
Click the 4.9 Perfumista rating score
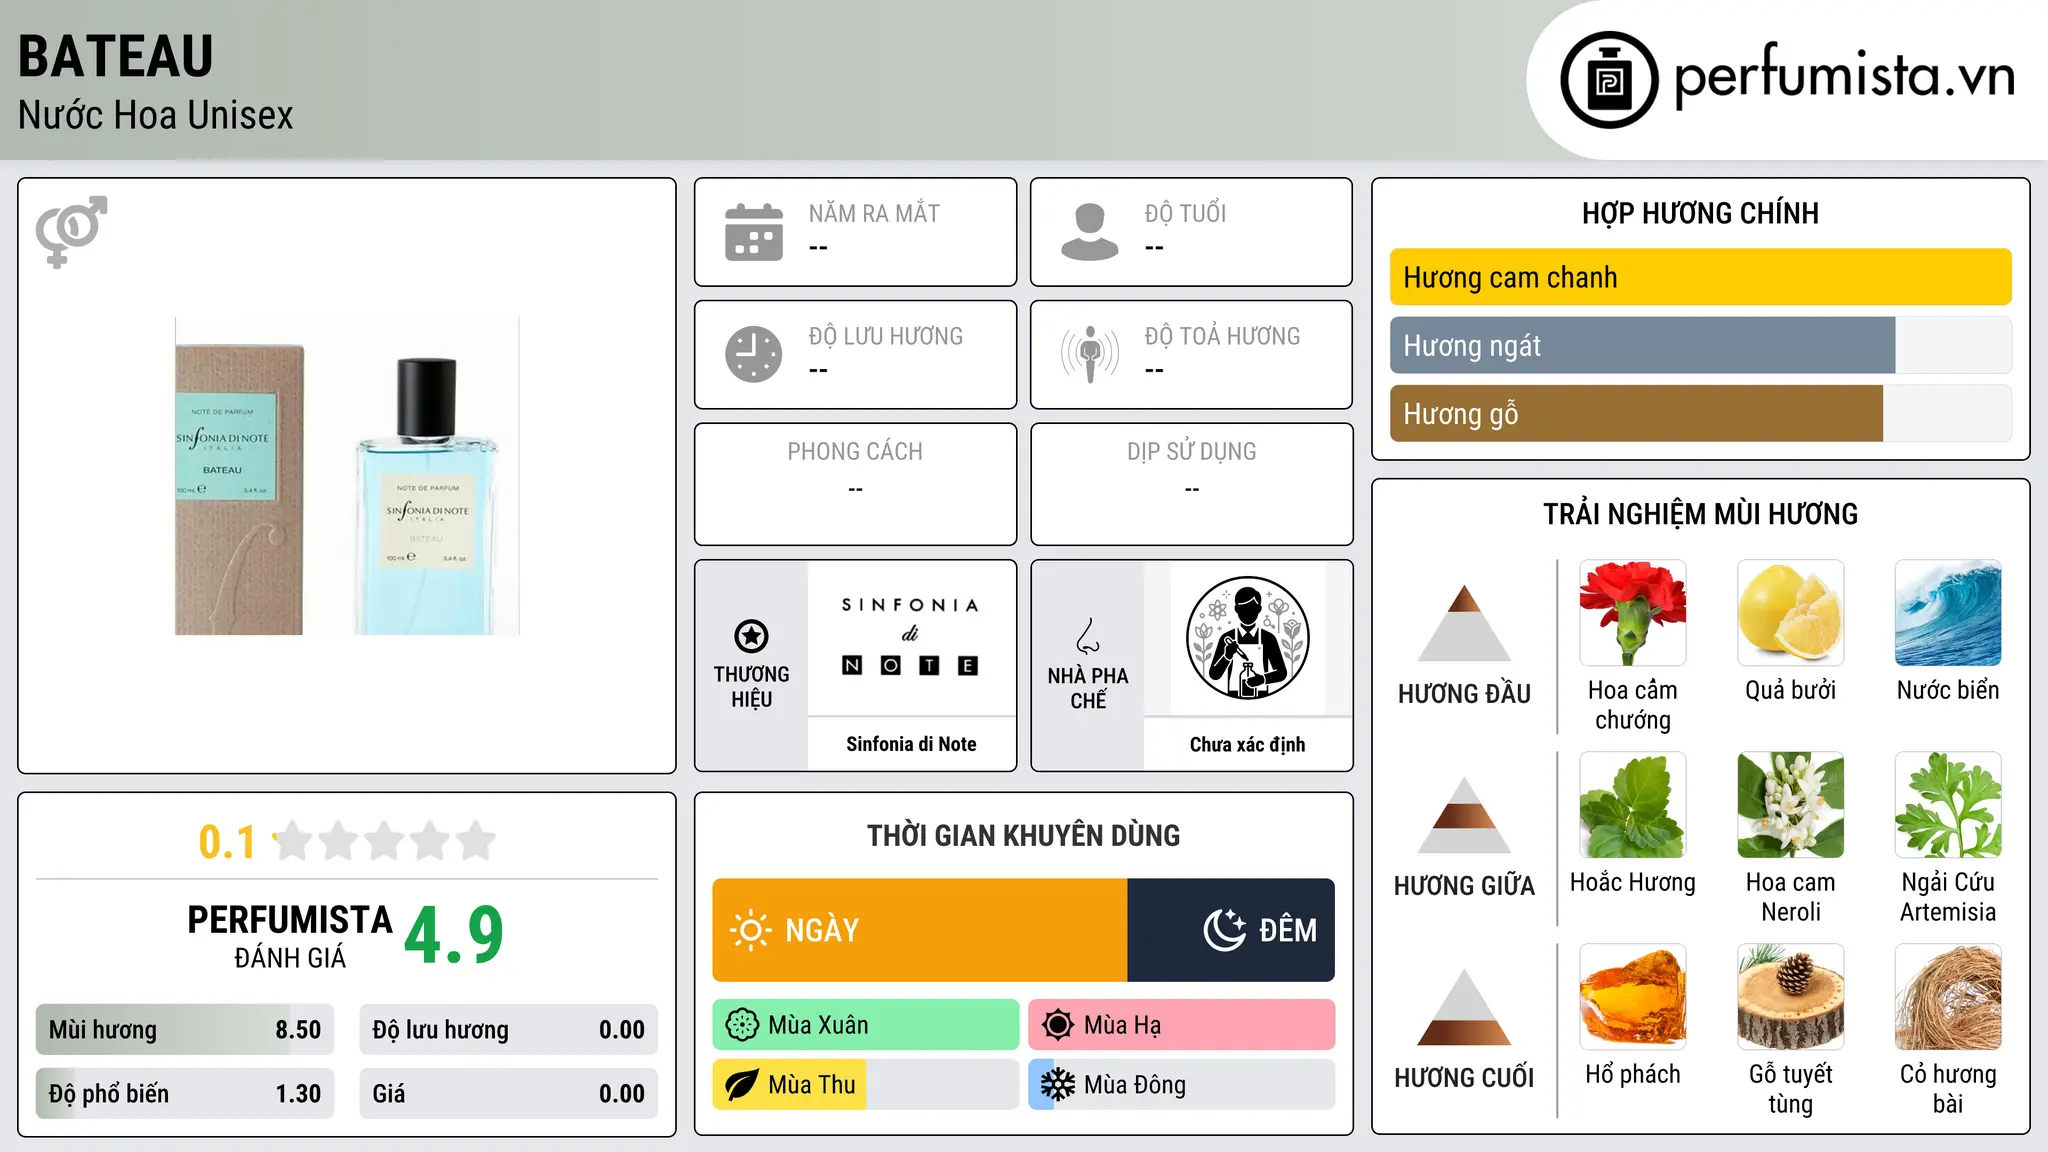[x=454, y=935]
